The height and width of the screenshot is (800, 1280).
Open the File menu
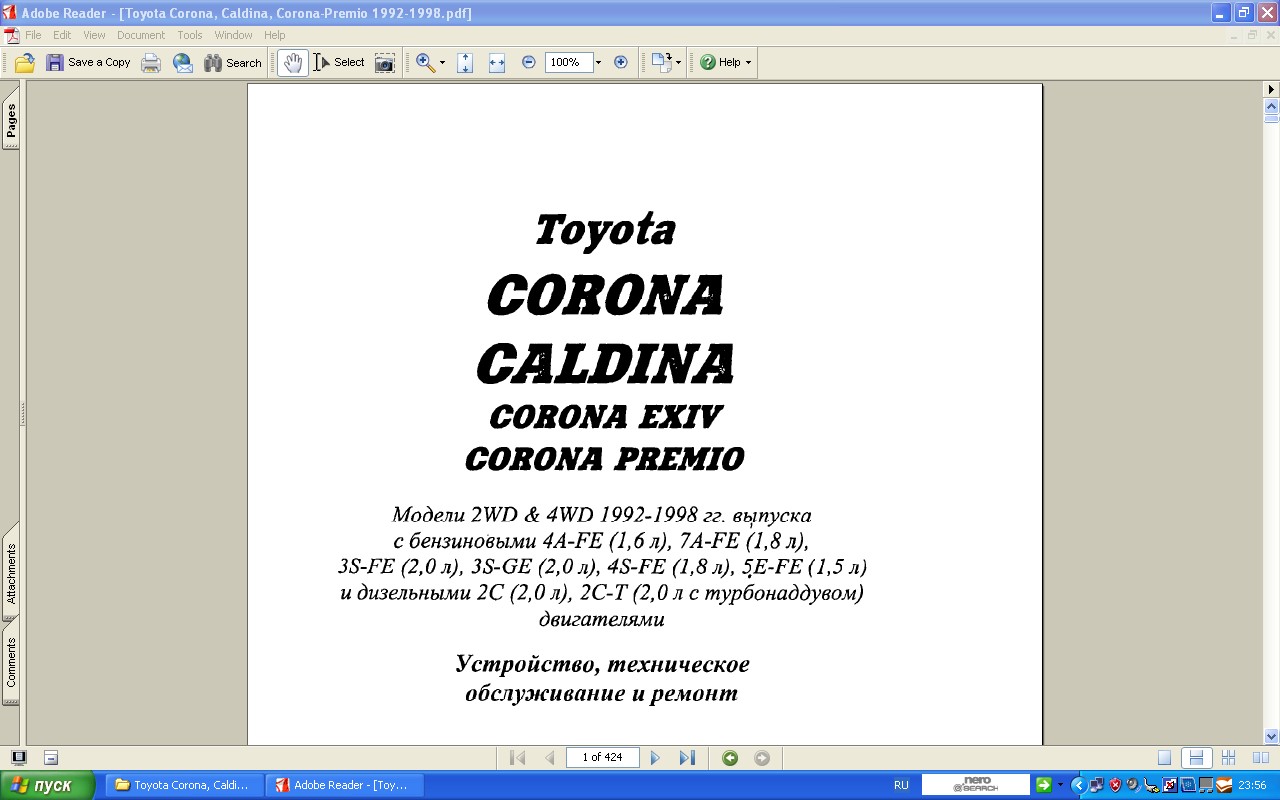click(x=33, y=35)
